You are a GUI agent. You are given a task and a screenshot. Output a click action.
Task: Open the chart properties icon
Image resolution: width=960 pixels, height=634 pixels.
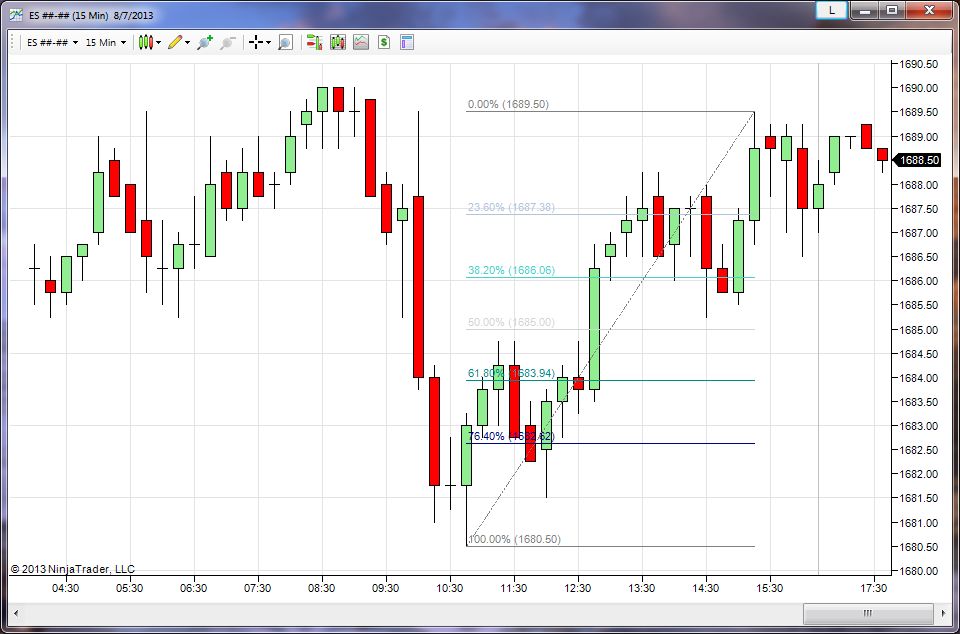click(x=407, y=42)
